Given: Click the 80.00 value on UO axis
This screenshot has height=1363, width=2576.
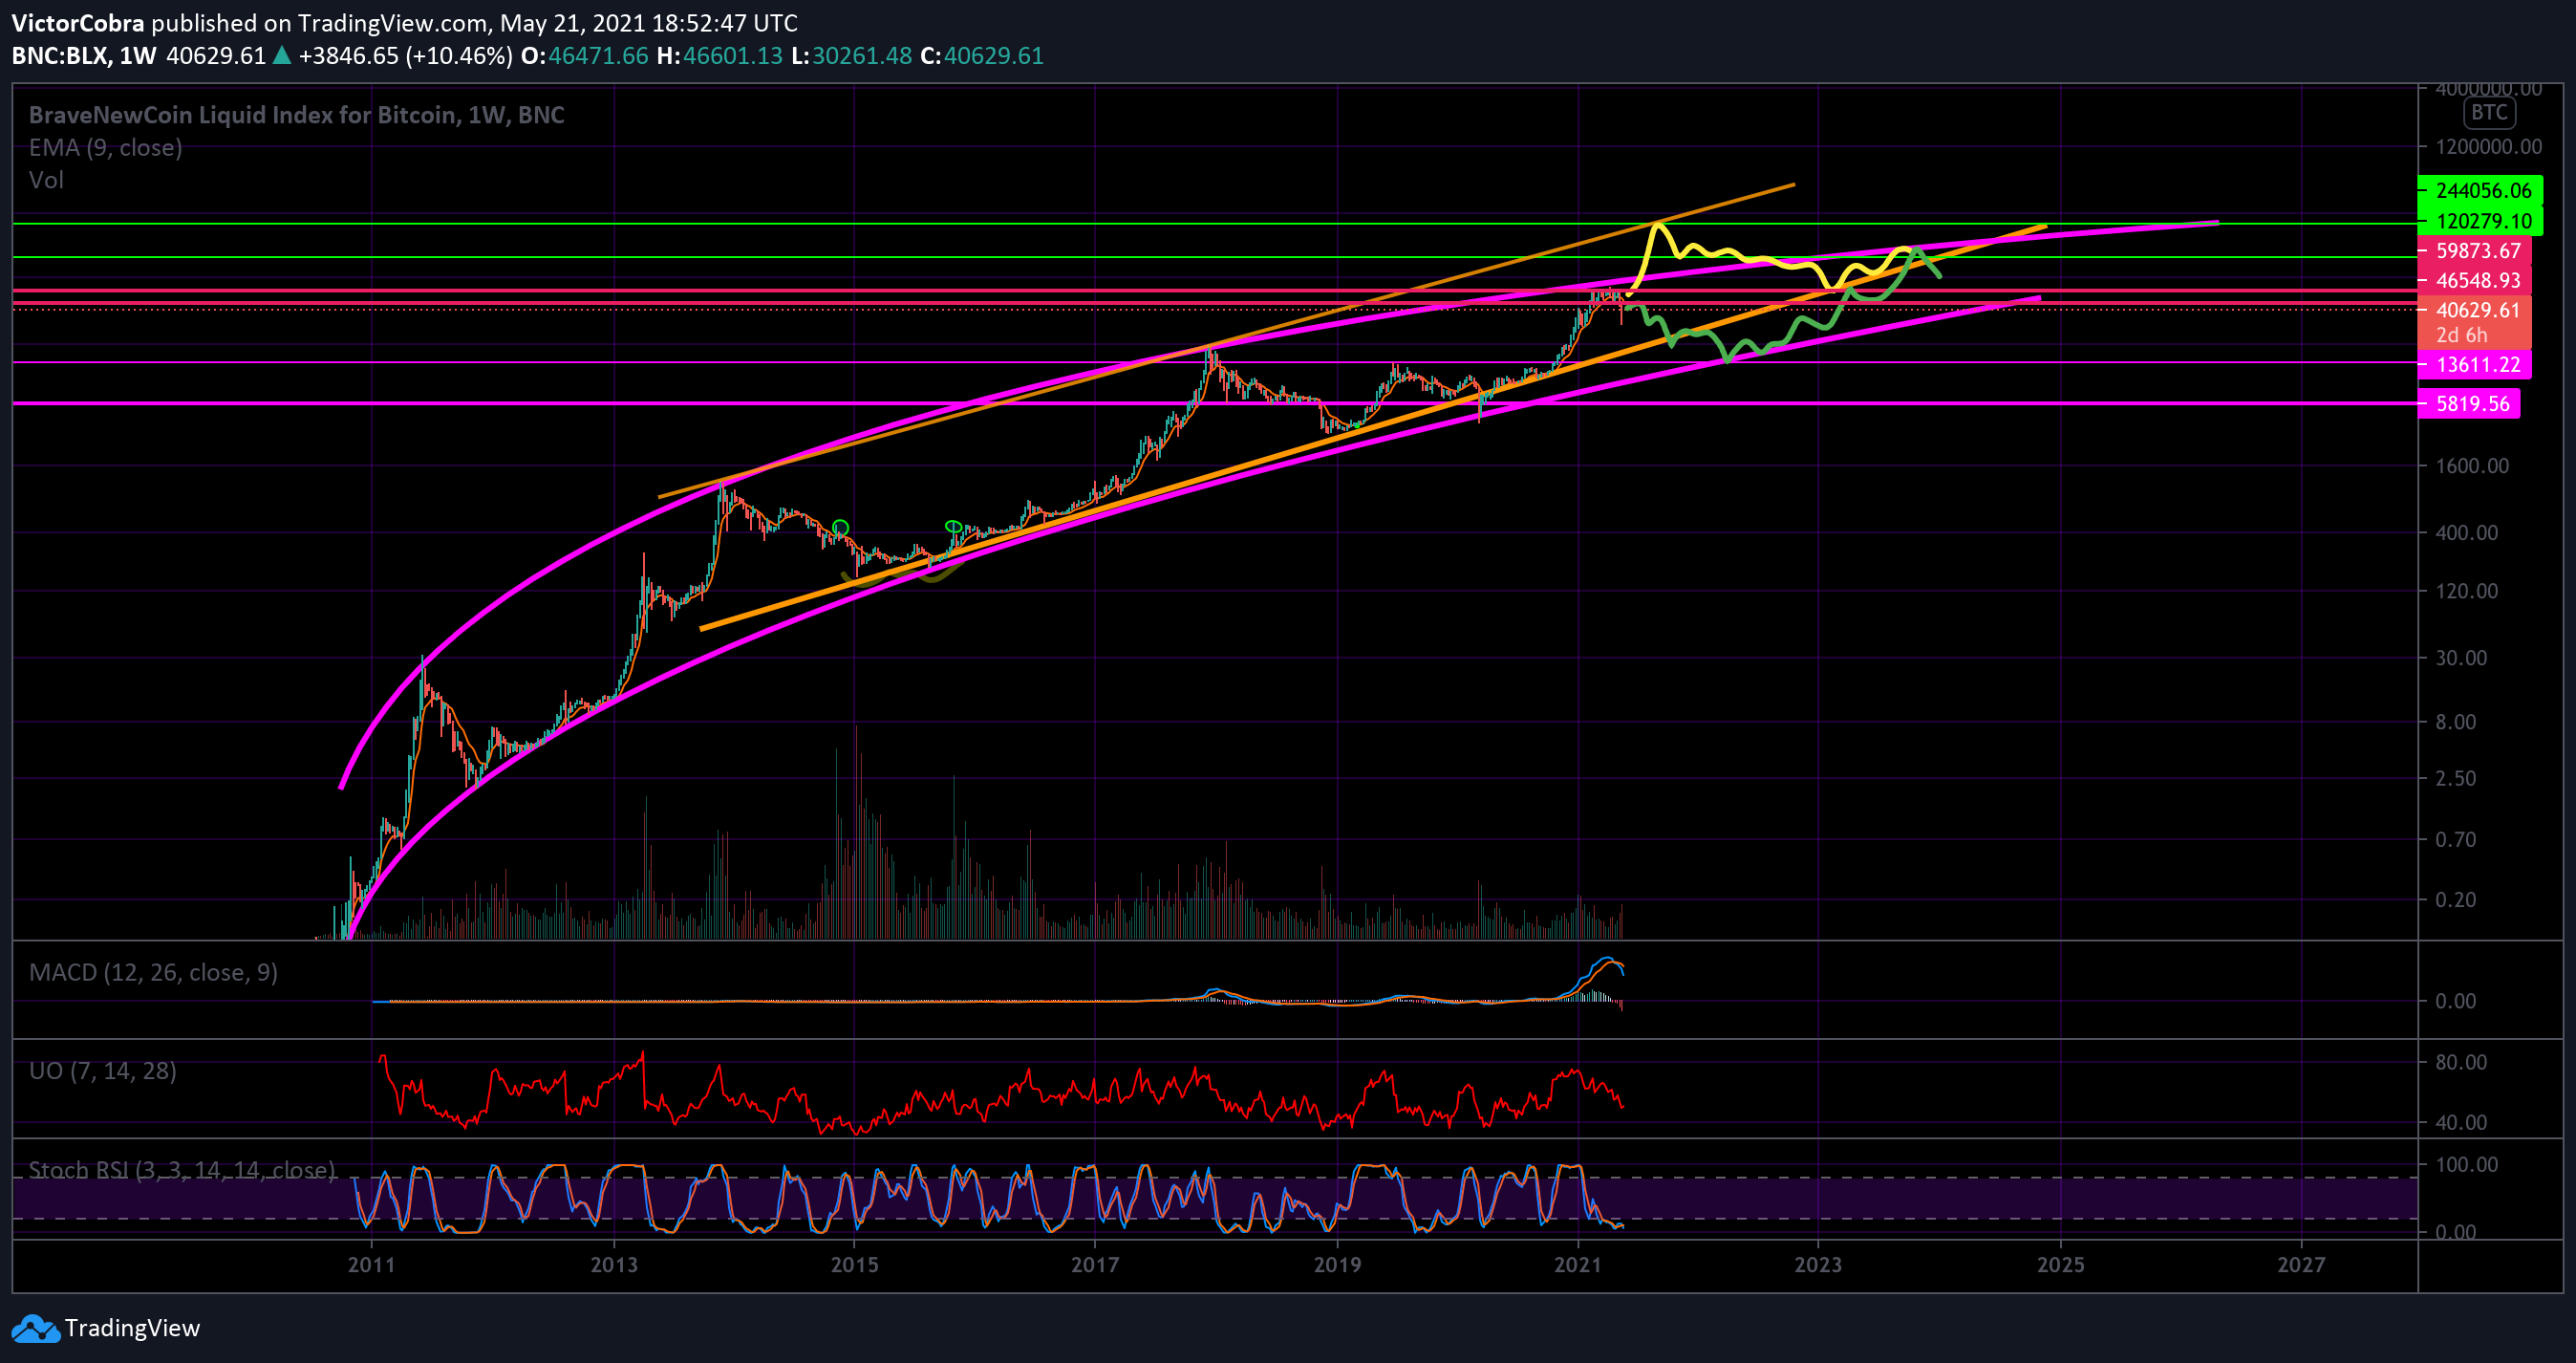Looking at the screenshot, I should point(2461,1062).
